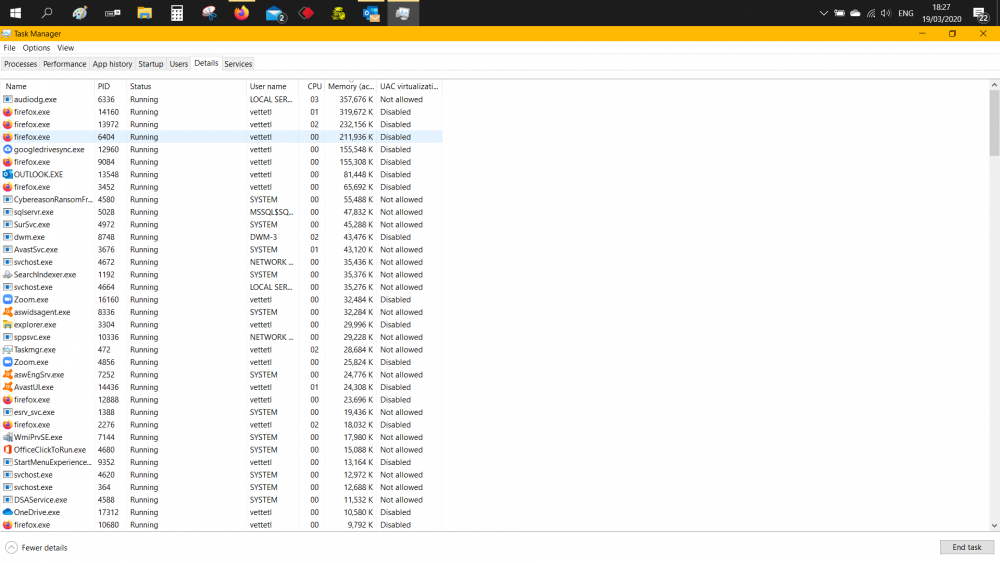Open the Mail app taskbar icon
This screenshot has height=563, width=1000.
(x=275, y=13)
